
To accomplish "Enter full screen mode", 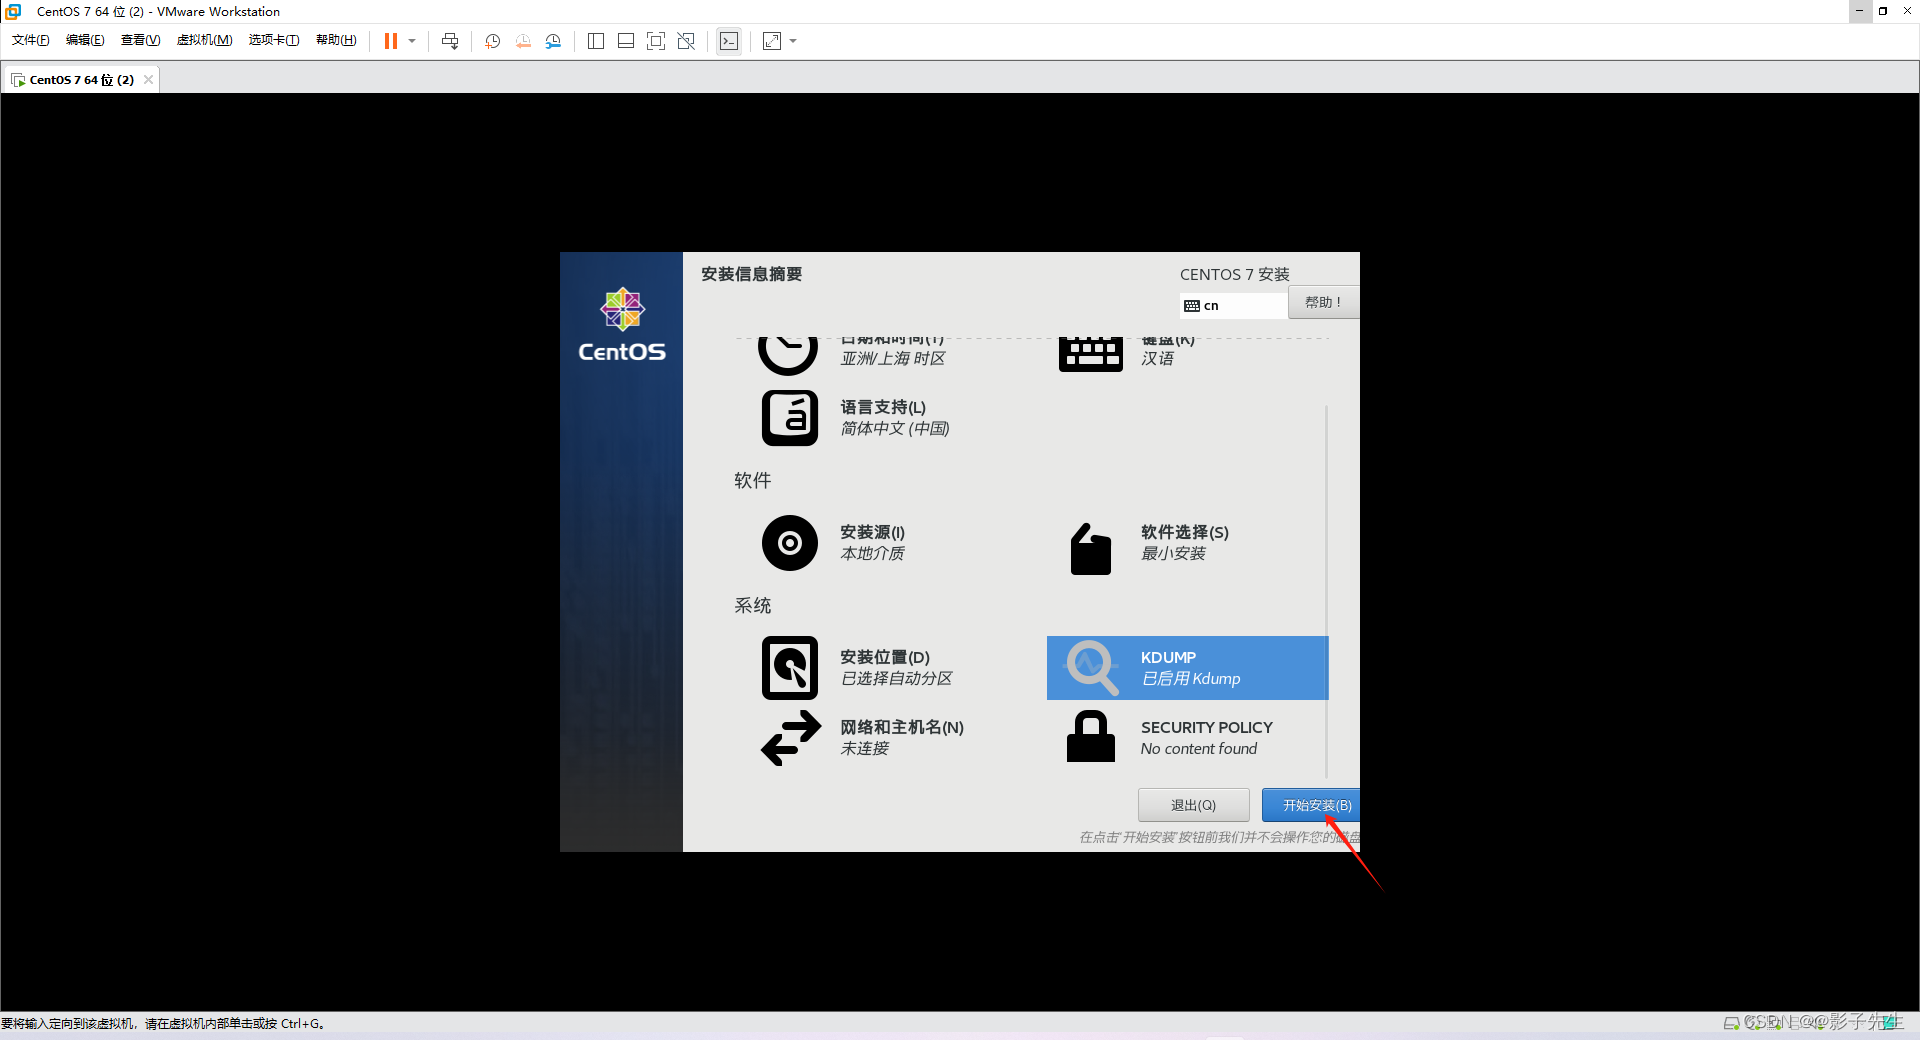I will click(x=656, y=41).
